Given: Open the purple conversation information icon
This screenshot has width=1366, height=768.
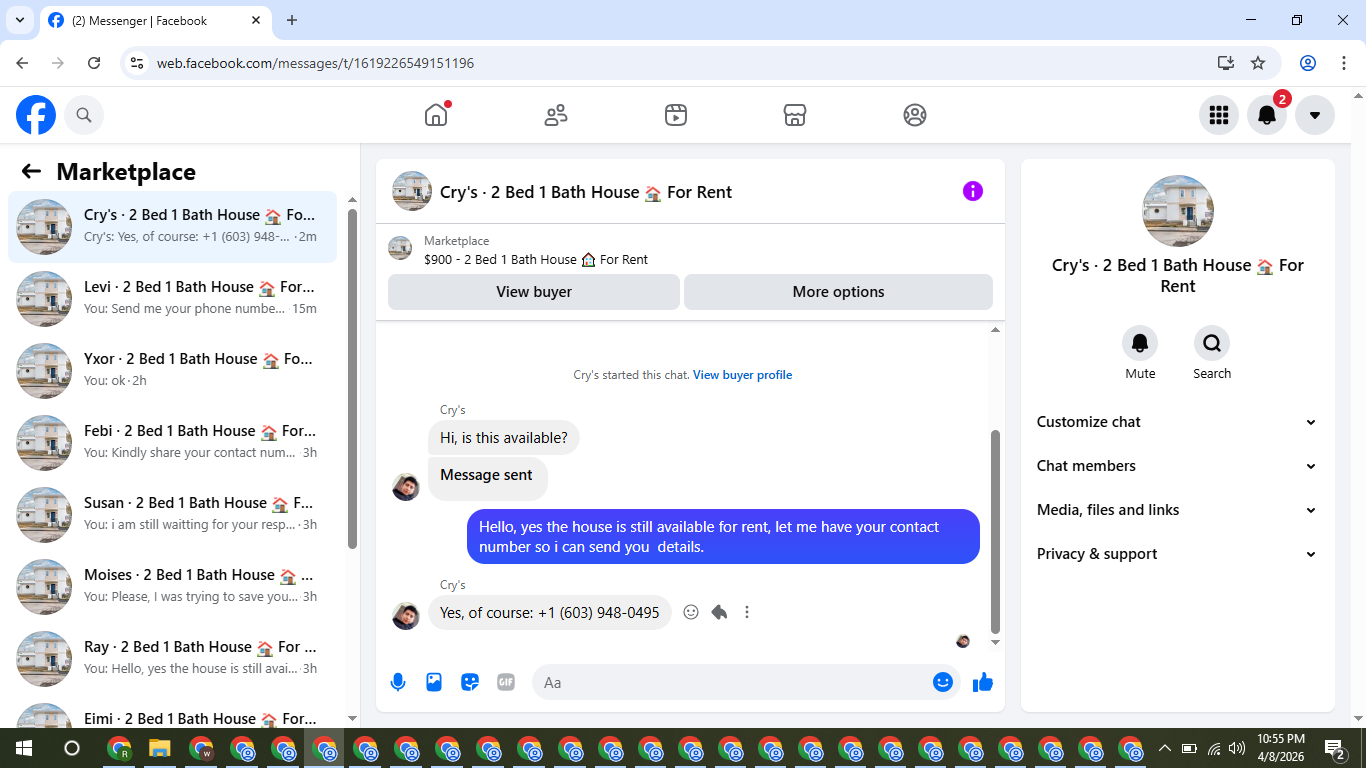Looking at the screenshot, I should pyautogui.click(x=973, y=191).
